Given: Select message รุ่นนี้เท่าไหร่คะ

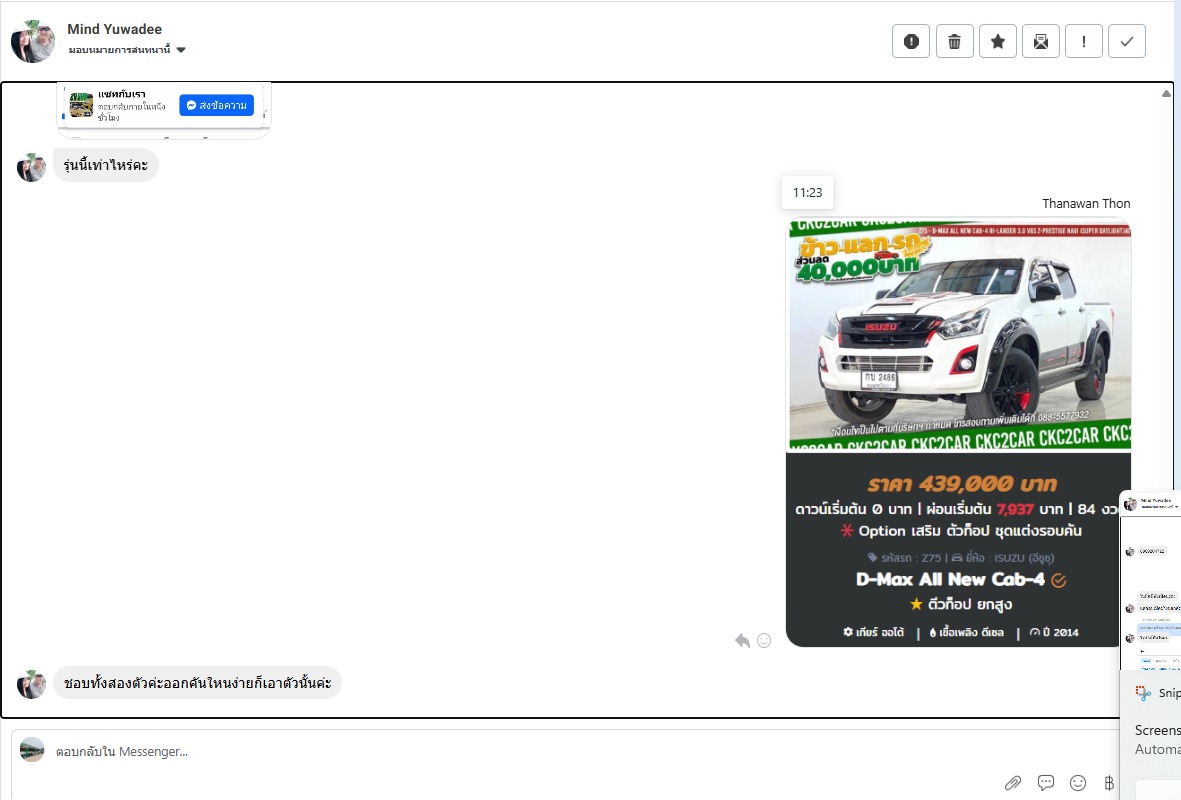Looking at the screenshot, I should coord(105,165).
